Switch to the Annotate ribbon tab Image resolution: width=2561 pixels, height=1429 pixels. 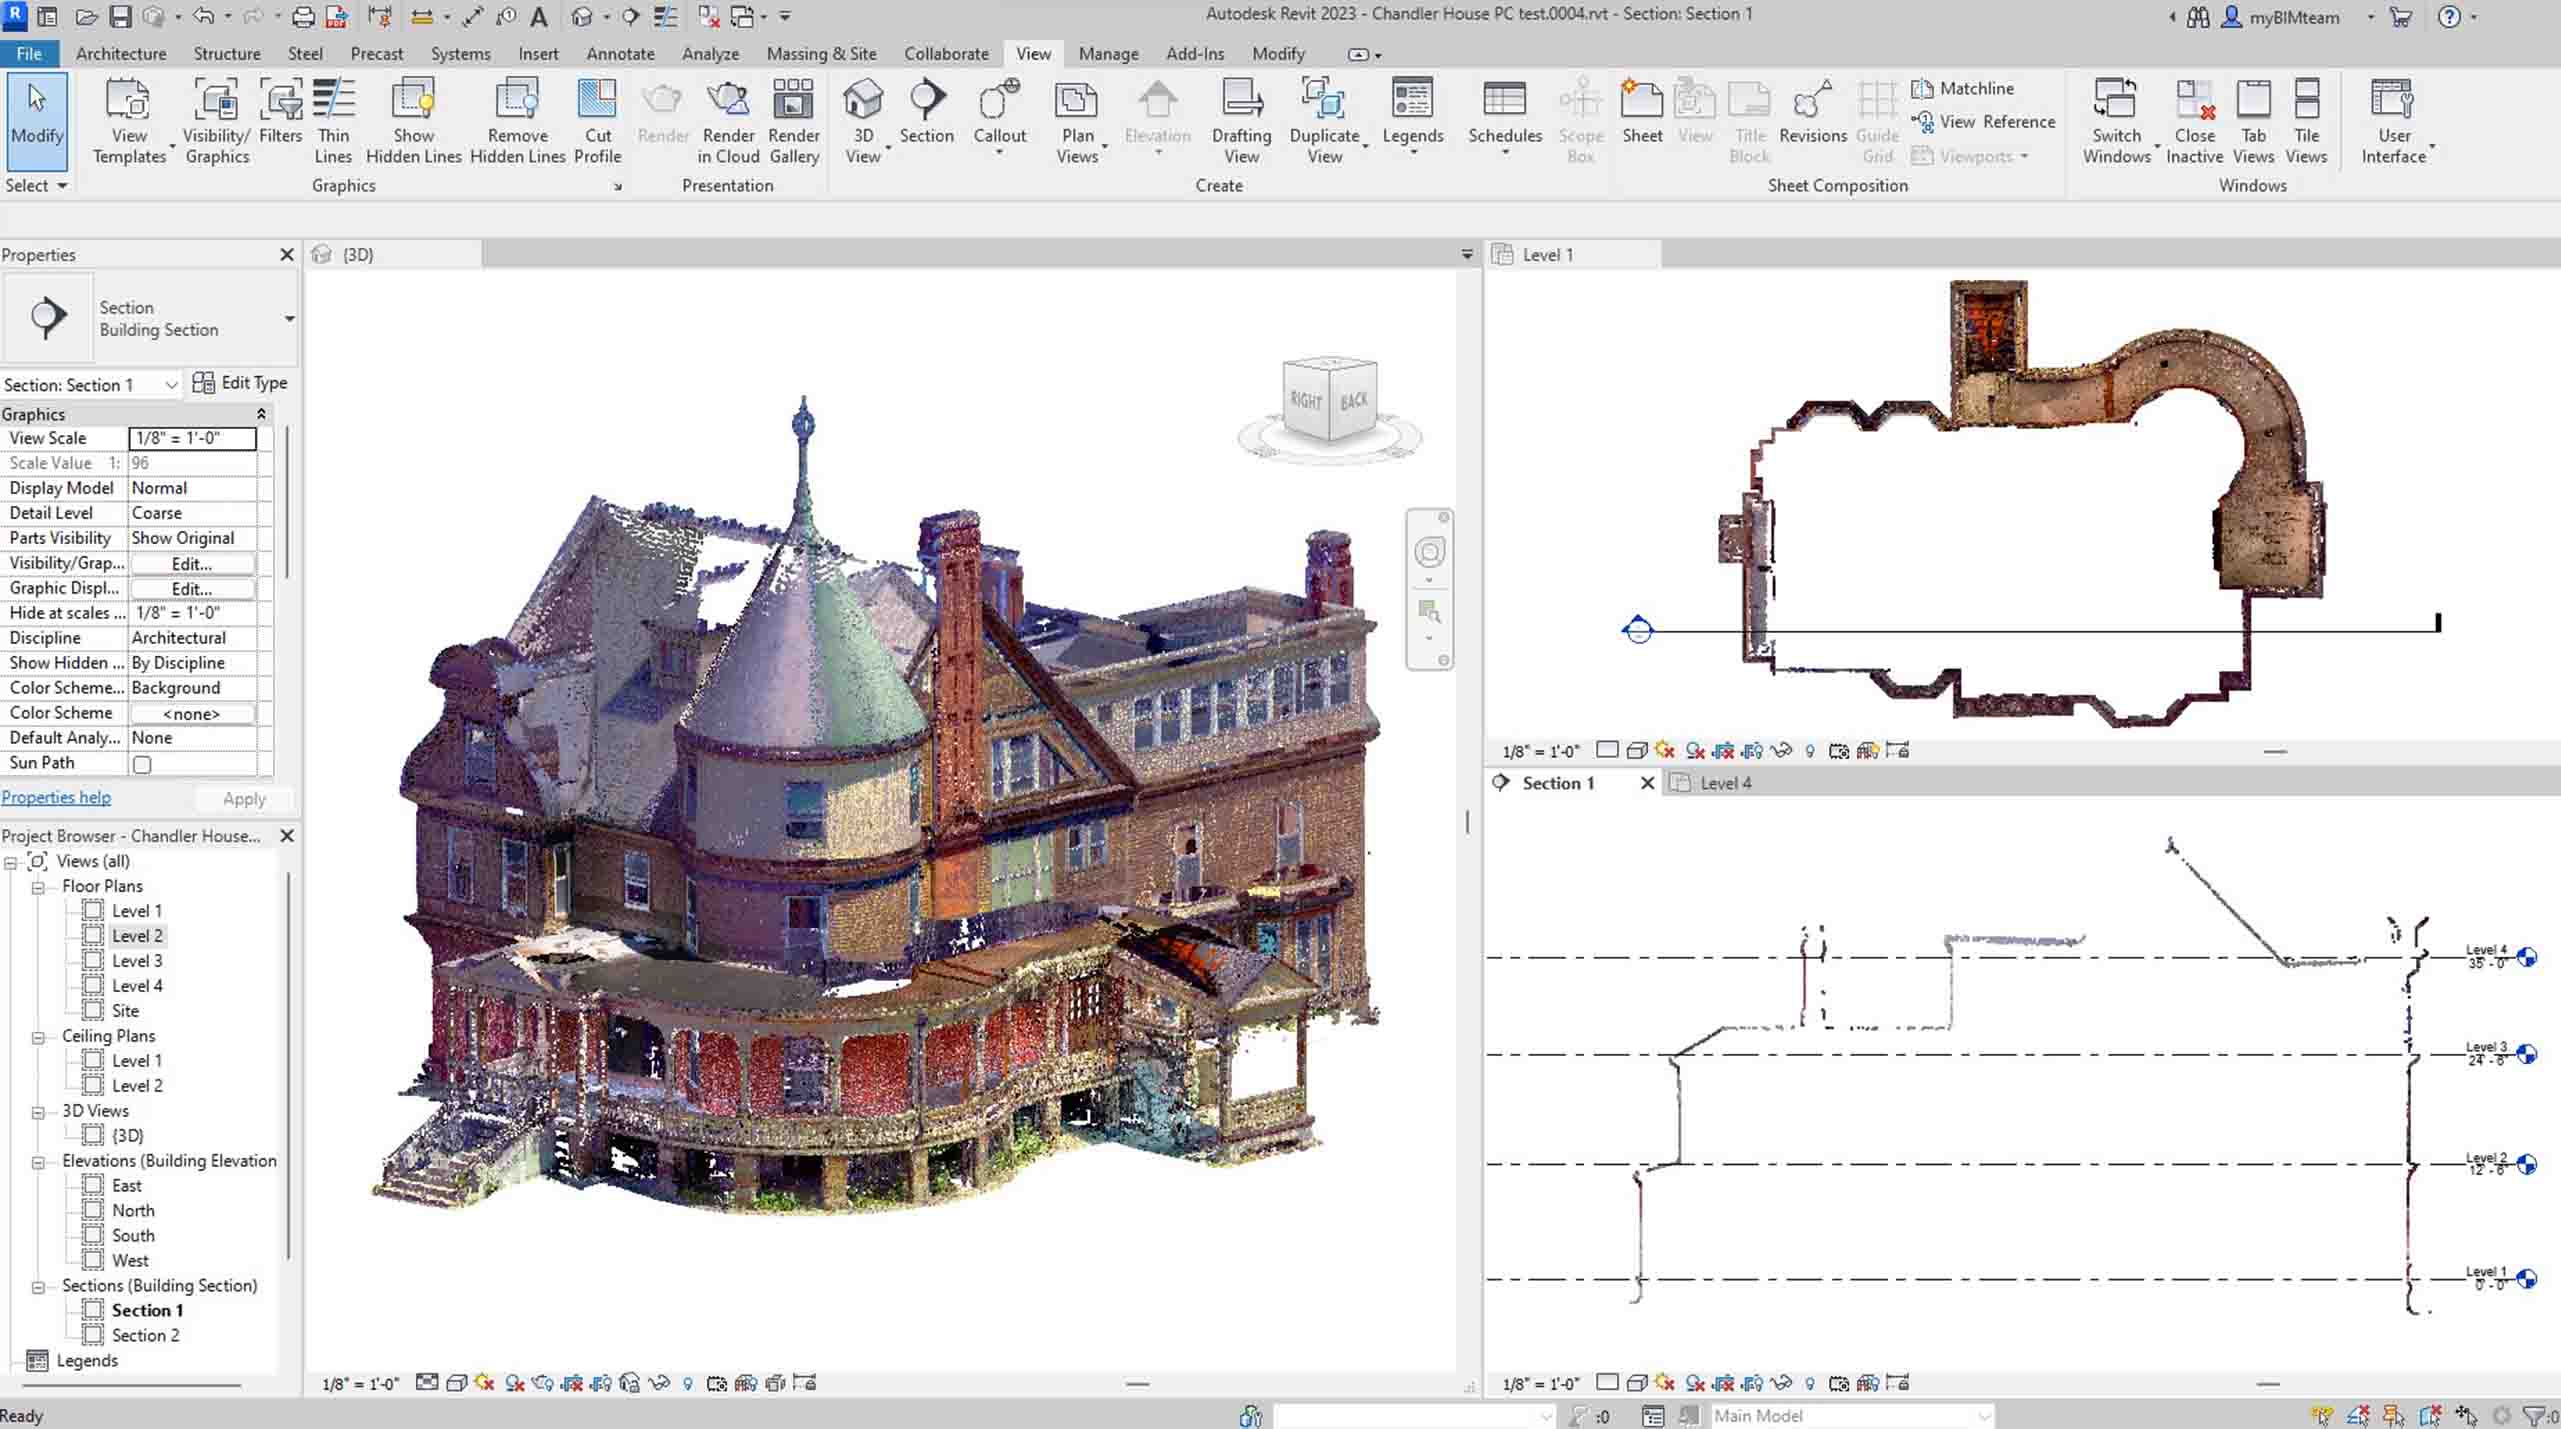[x=620, y=54]
